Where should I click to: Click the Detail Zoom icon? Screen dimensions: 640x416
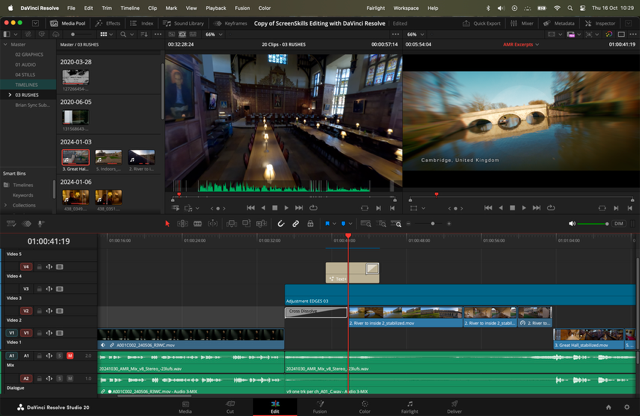pyautogui.click(x=381, y=224)
